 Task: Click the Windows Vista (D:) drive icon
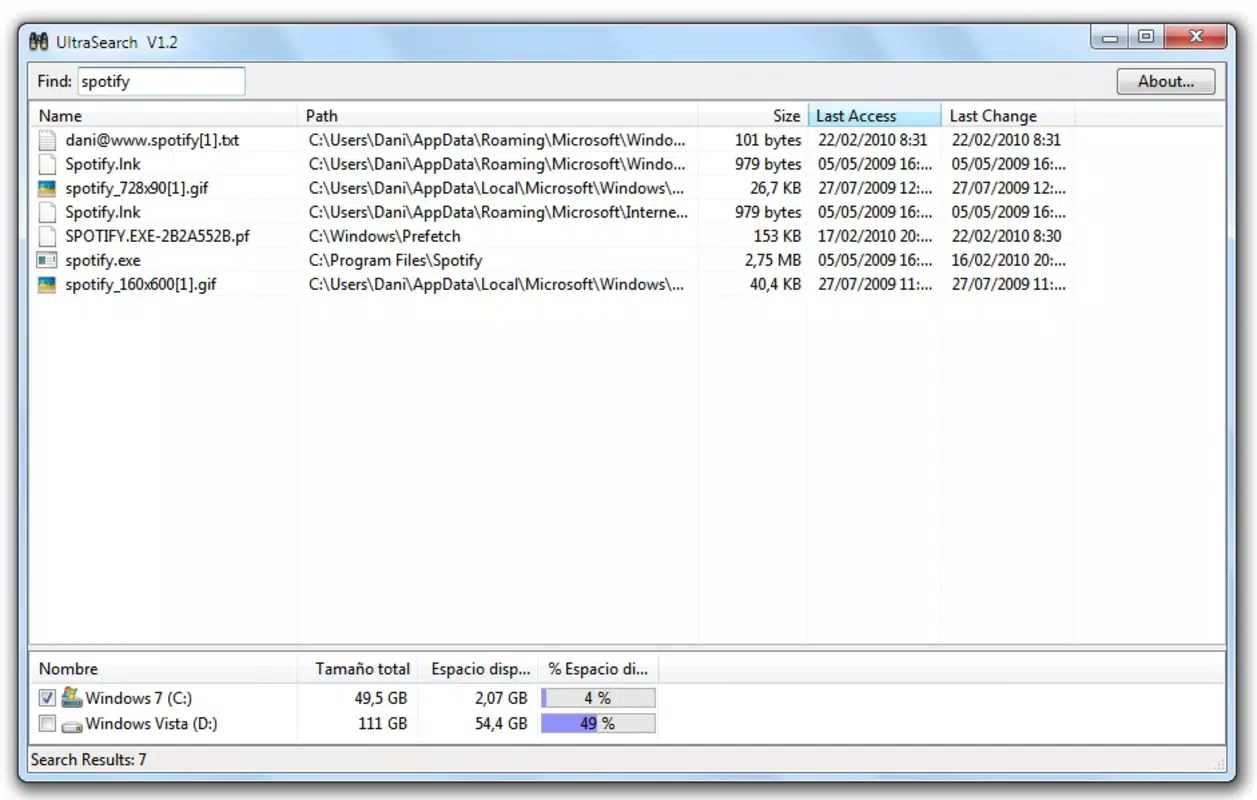pyautogui.click(x=72, y=724)
